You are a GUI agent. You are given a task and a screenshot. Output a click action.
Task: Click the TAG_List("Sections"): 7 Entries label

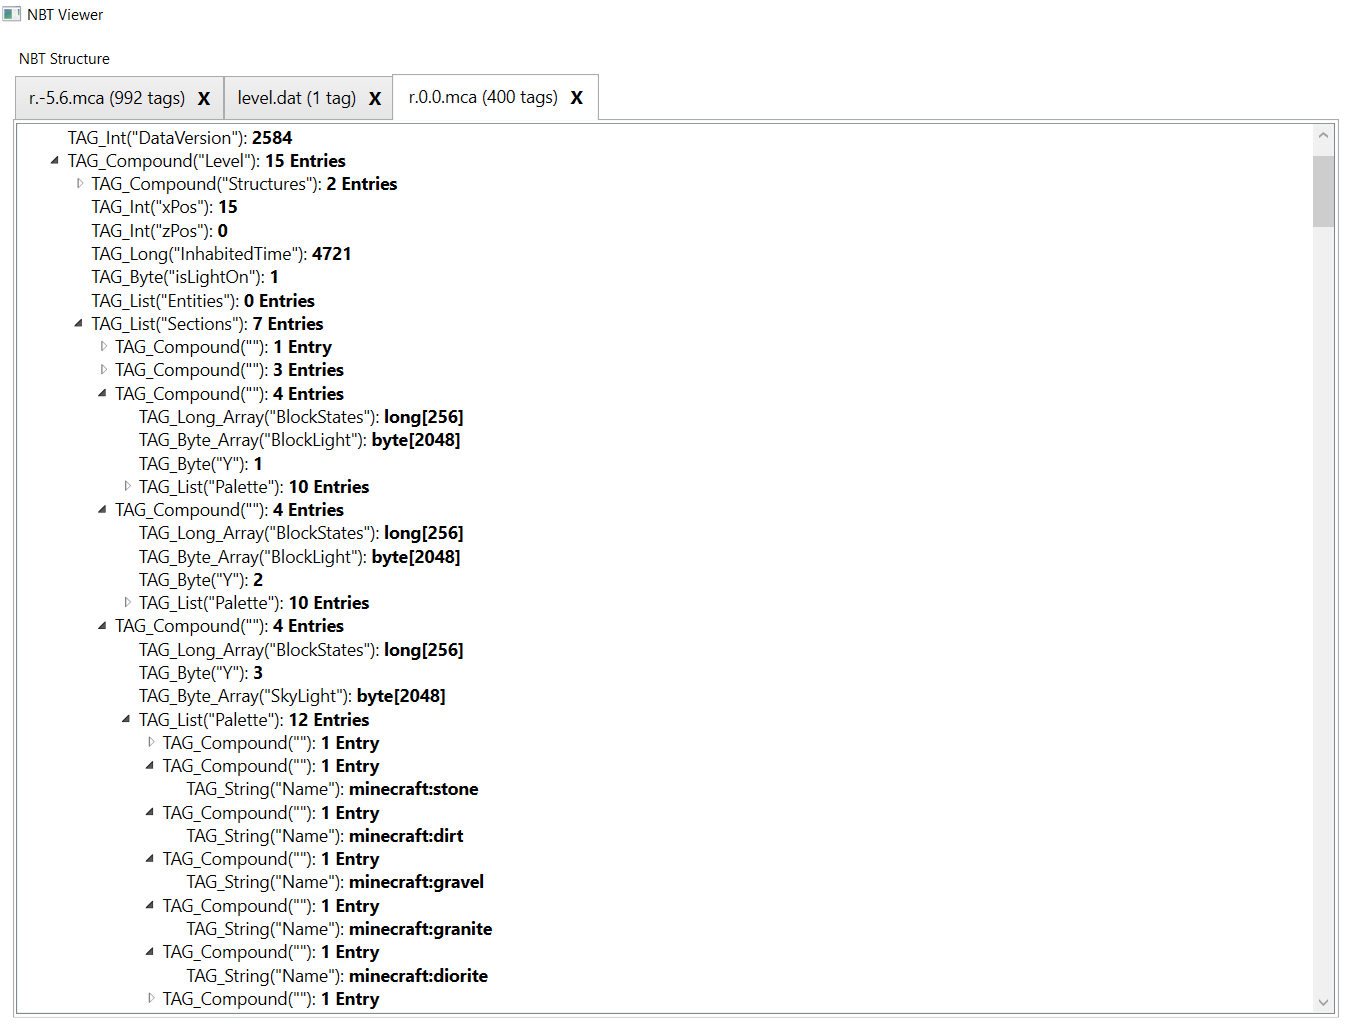point(208,324)
